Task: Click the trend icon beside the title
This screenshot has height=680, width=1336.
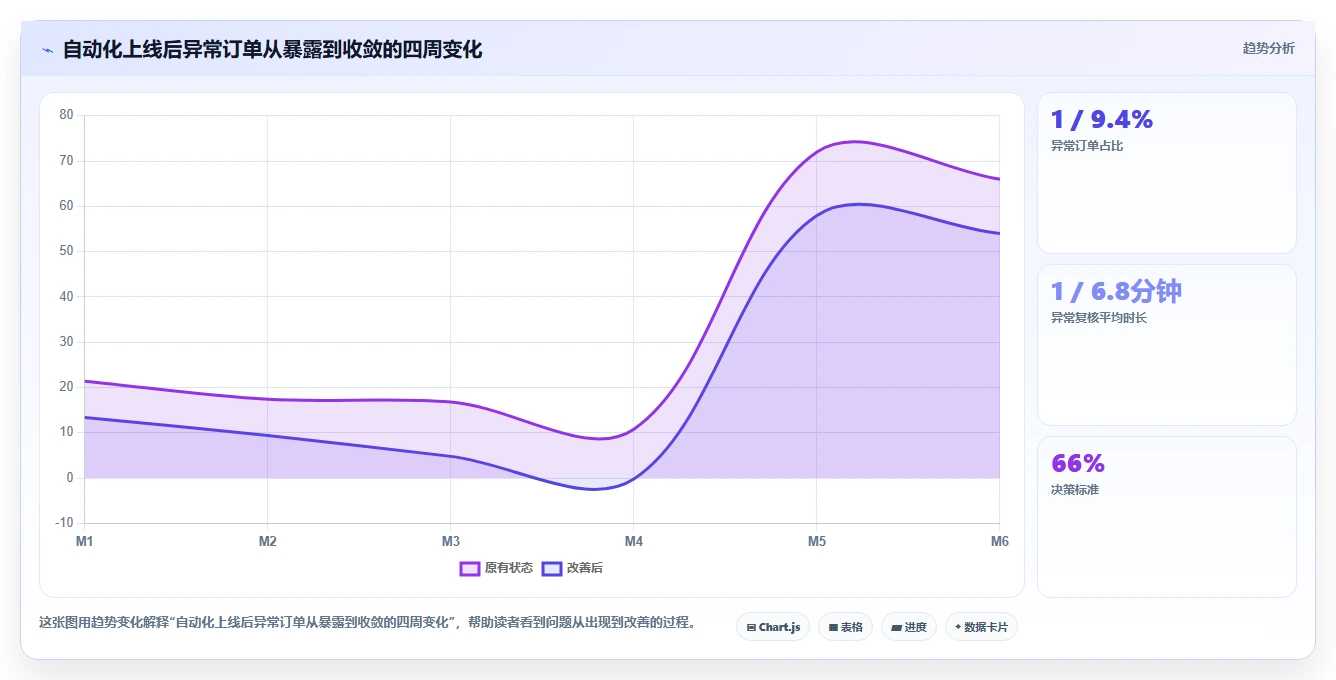Action: point(47,49)
